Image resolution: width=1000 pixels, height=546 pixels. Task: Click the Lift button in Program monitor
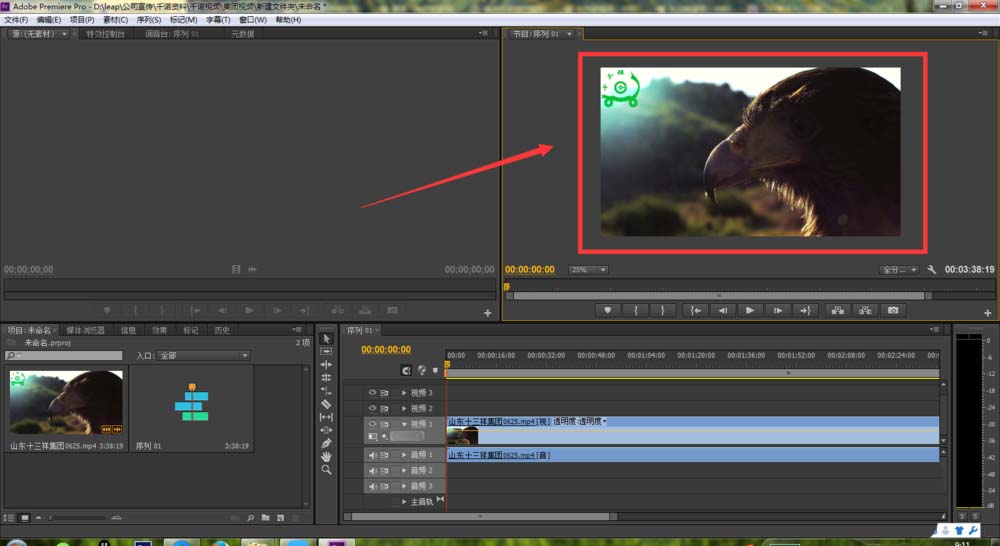837,311
